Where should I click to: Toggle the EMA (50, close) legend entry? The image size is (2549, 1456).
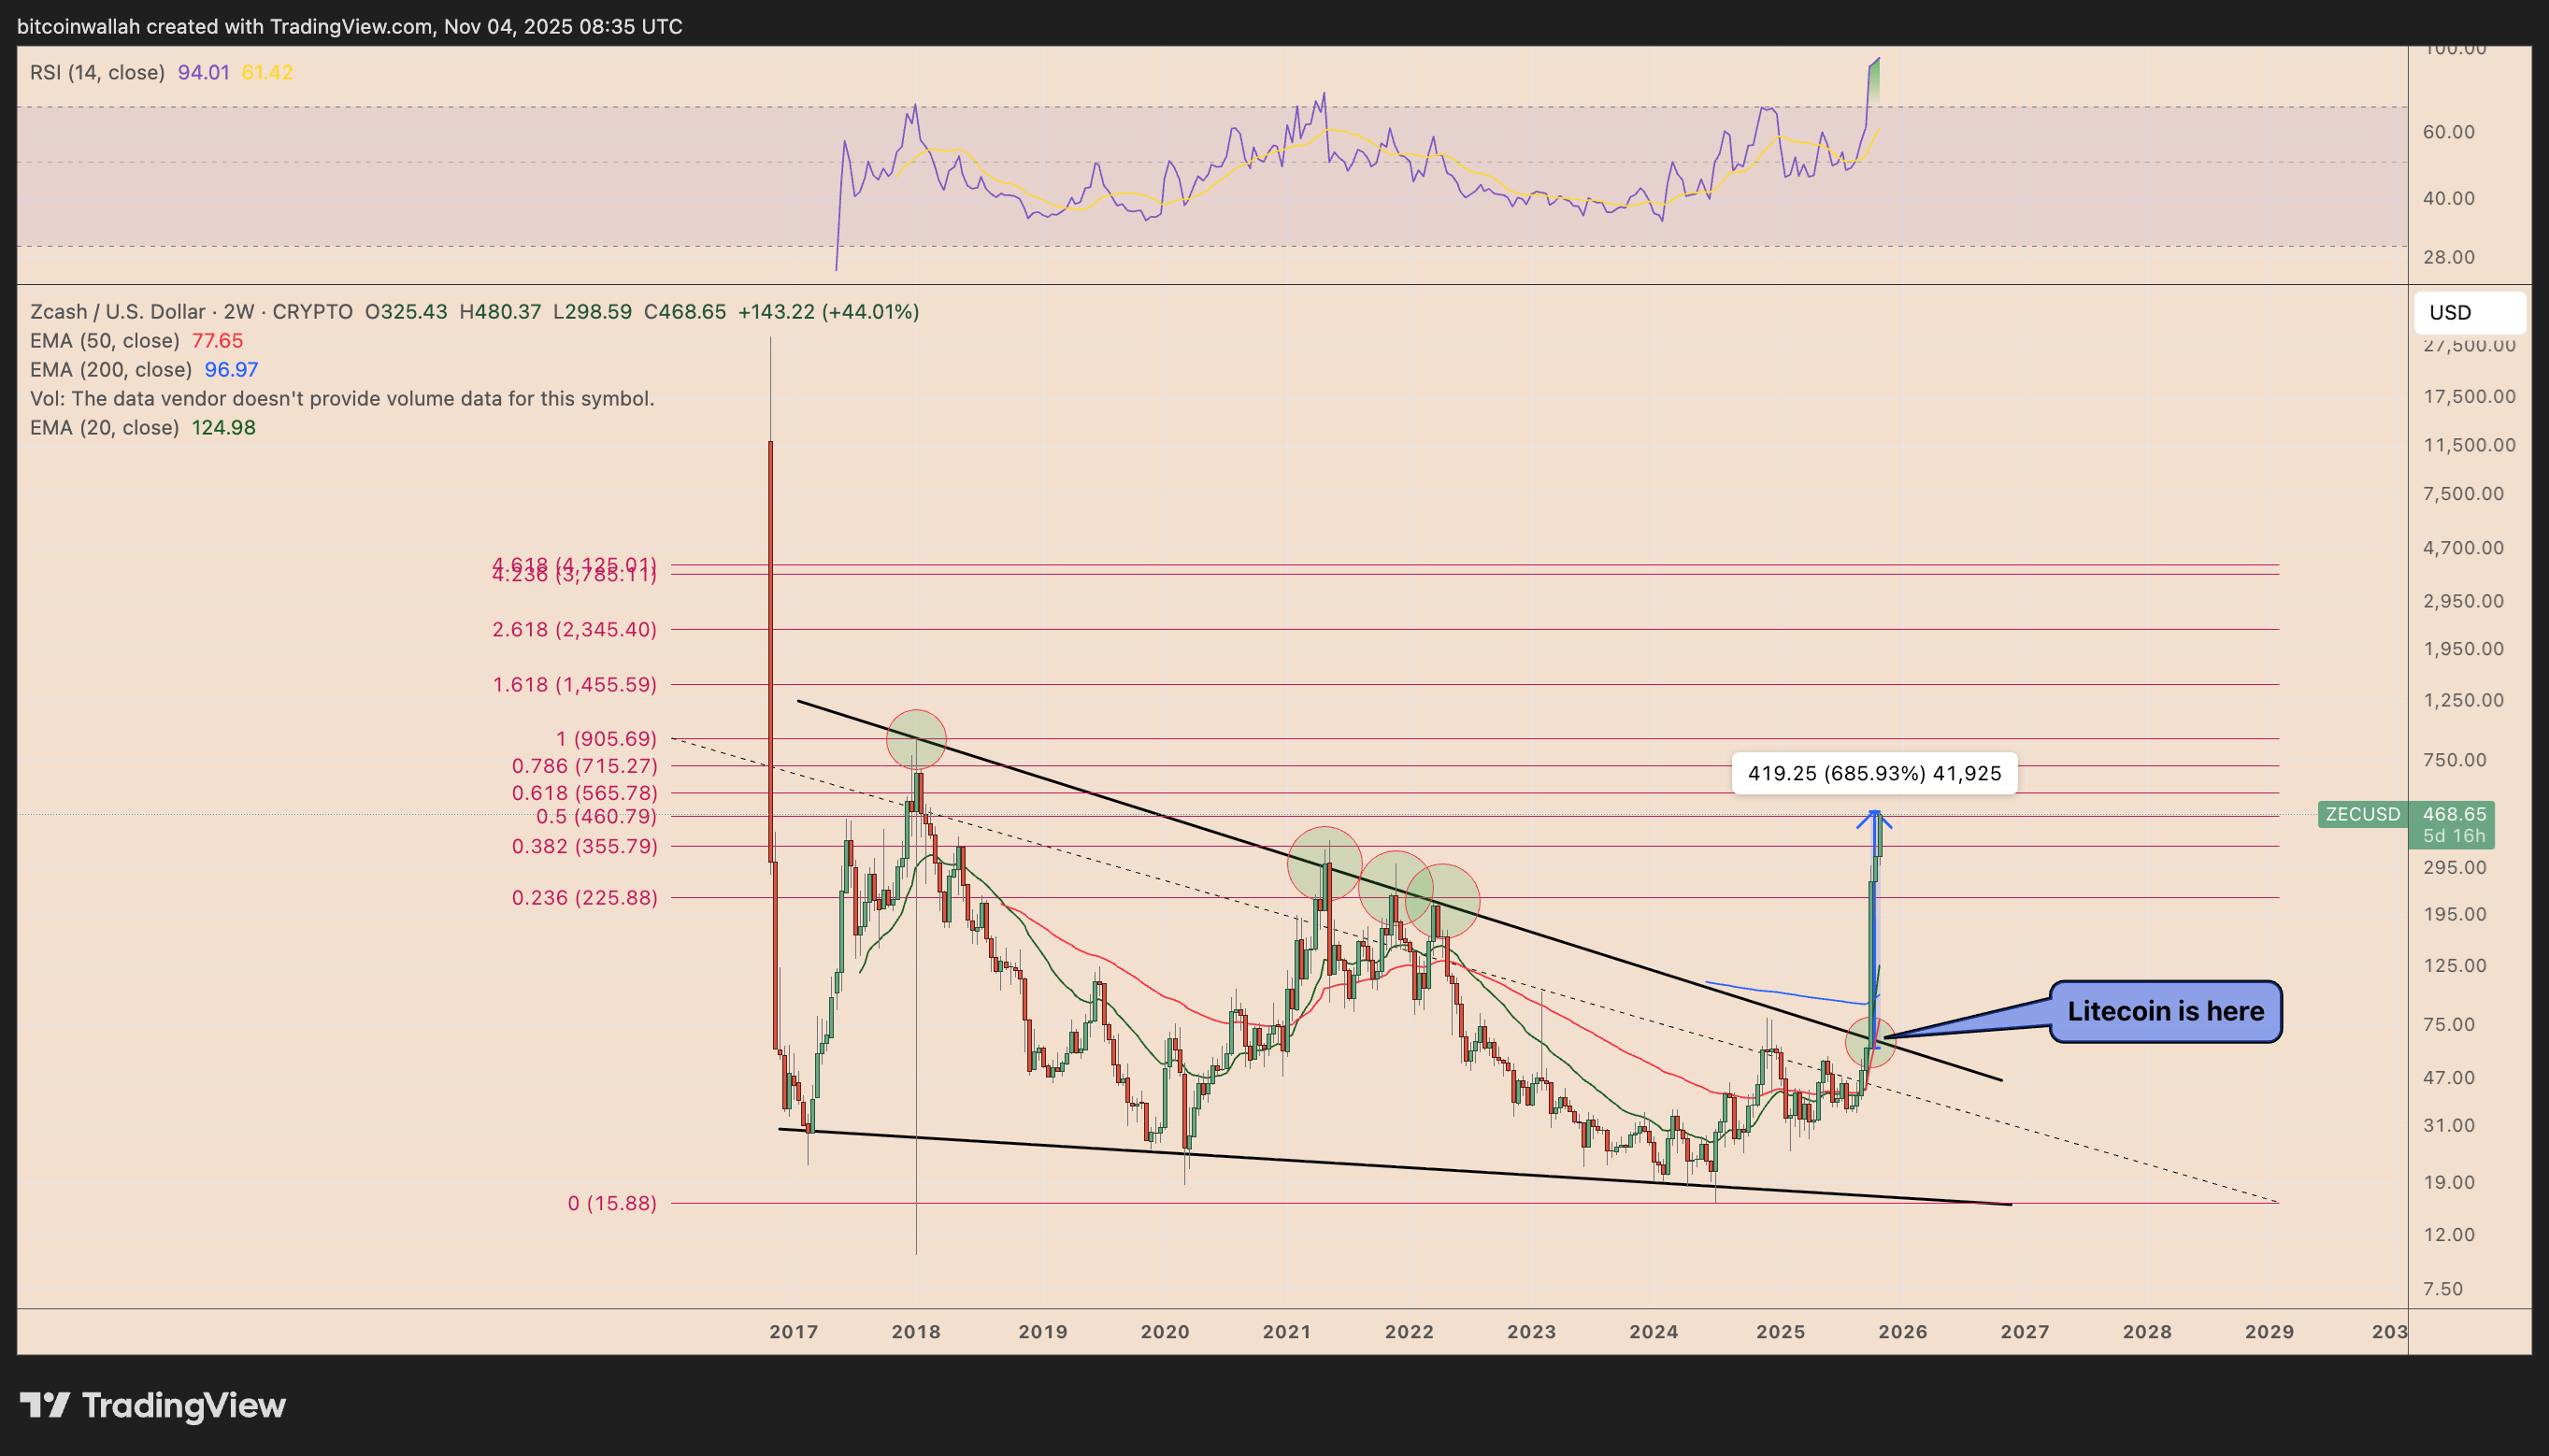pyautogui.click(x=104, y=341)
